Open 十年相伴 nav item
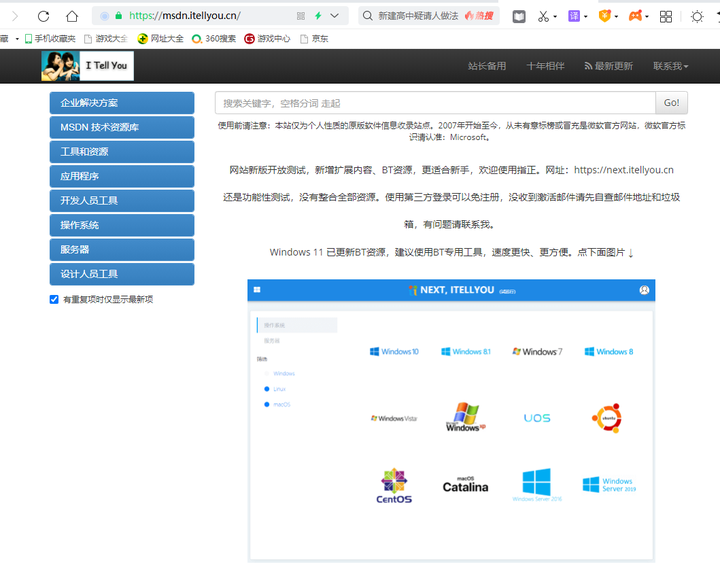The height and width of the screenshot is (575, 720). point(545,66)
